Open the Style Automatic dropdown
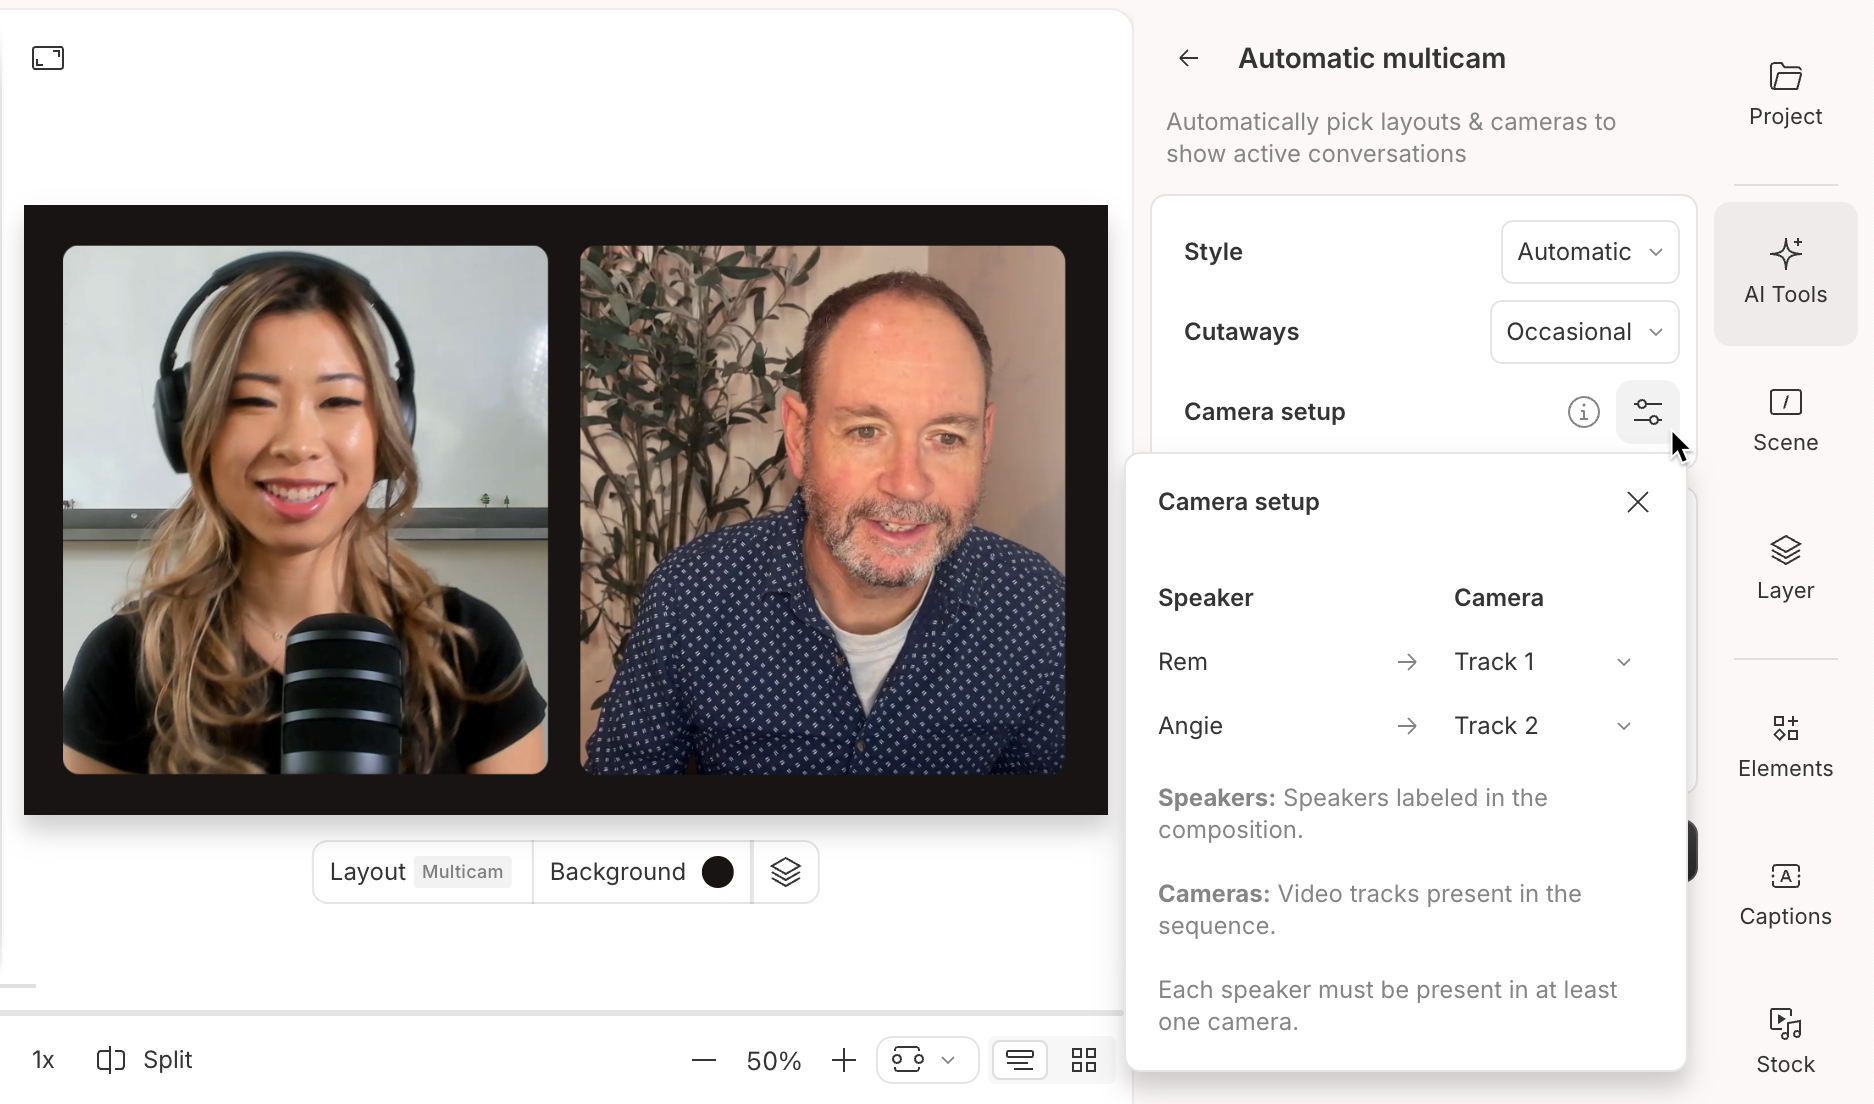Image resolution: width=1874 pixels, height=1104 pixels. tap(1589, 252)
